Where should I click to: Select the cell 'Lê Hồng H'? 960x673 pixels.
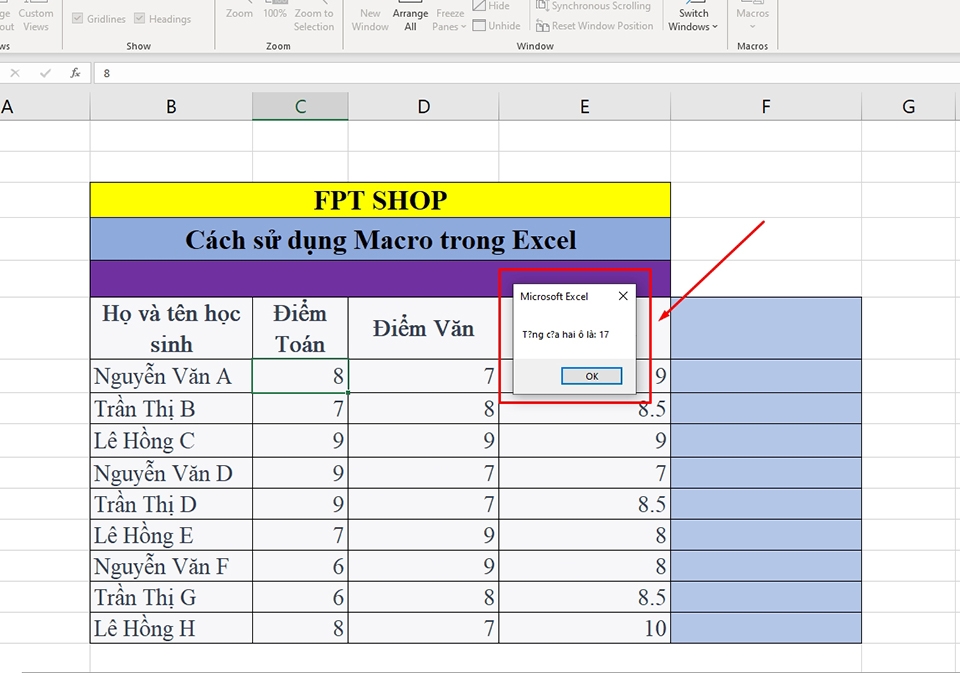pos(171,628)
